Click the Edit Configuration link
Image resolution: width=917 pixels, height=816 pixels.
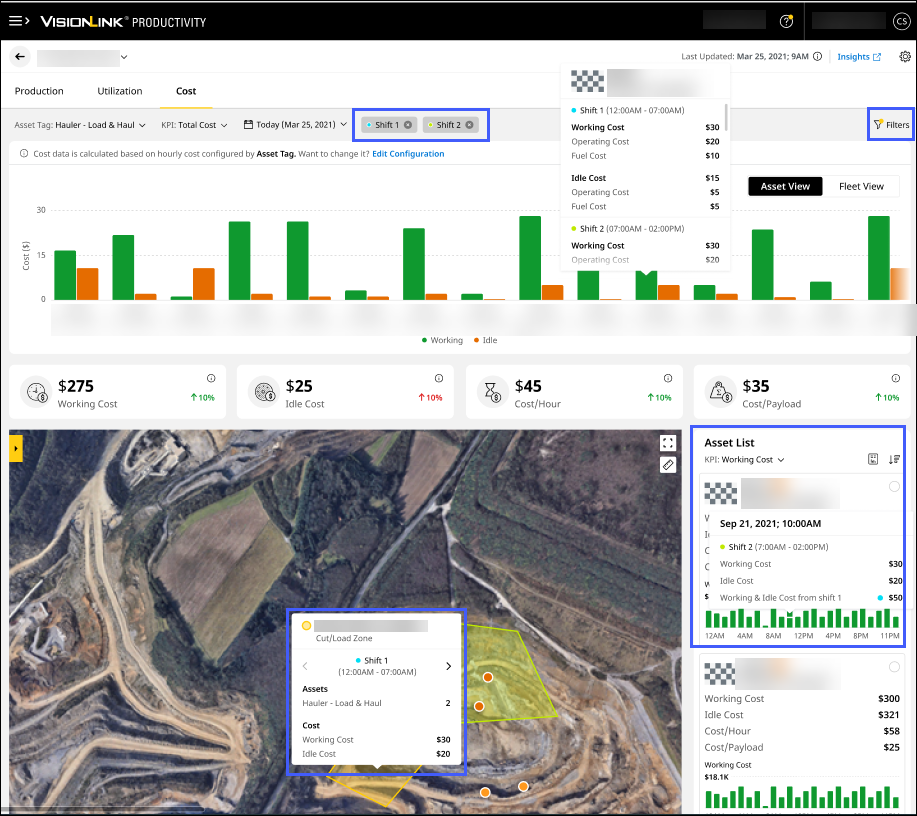coord(408,154)
